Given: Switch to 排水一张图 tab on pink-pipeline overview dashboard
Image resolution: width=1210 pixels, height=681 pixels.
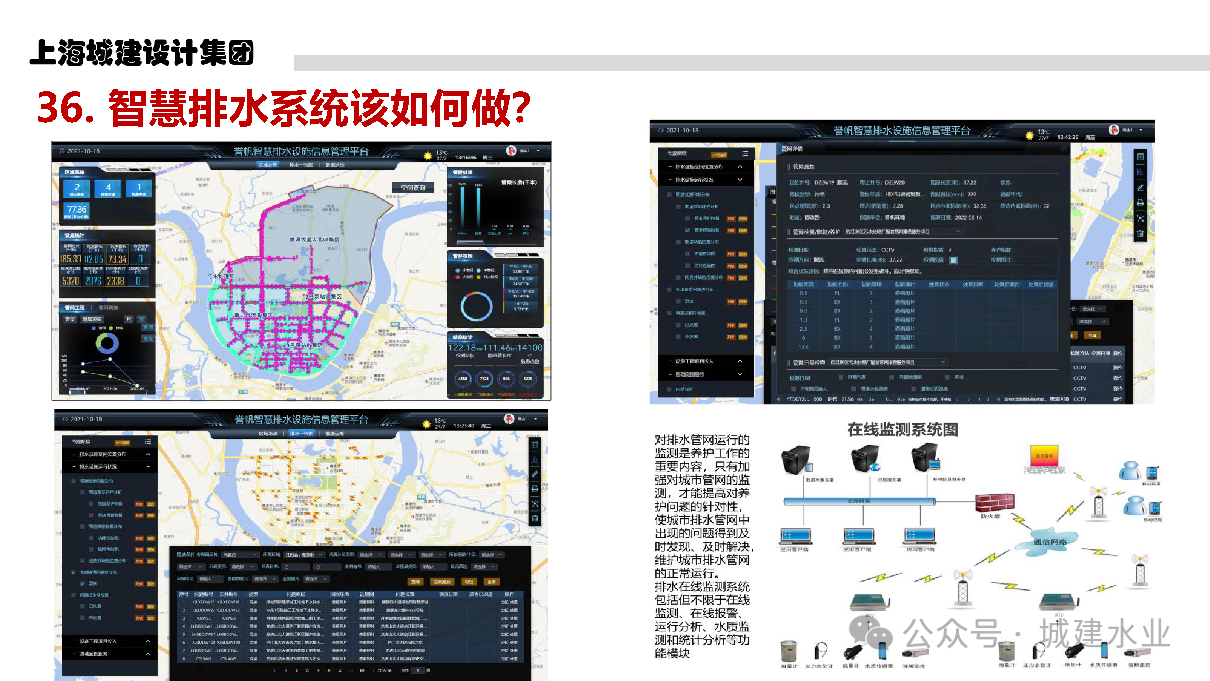Looking at the screenshot, I should (301, 164).
